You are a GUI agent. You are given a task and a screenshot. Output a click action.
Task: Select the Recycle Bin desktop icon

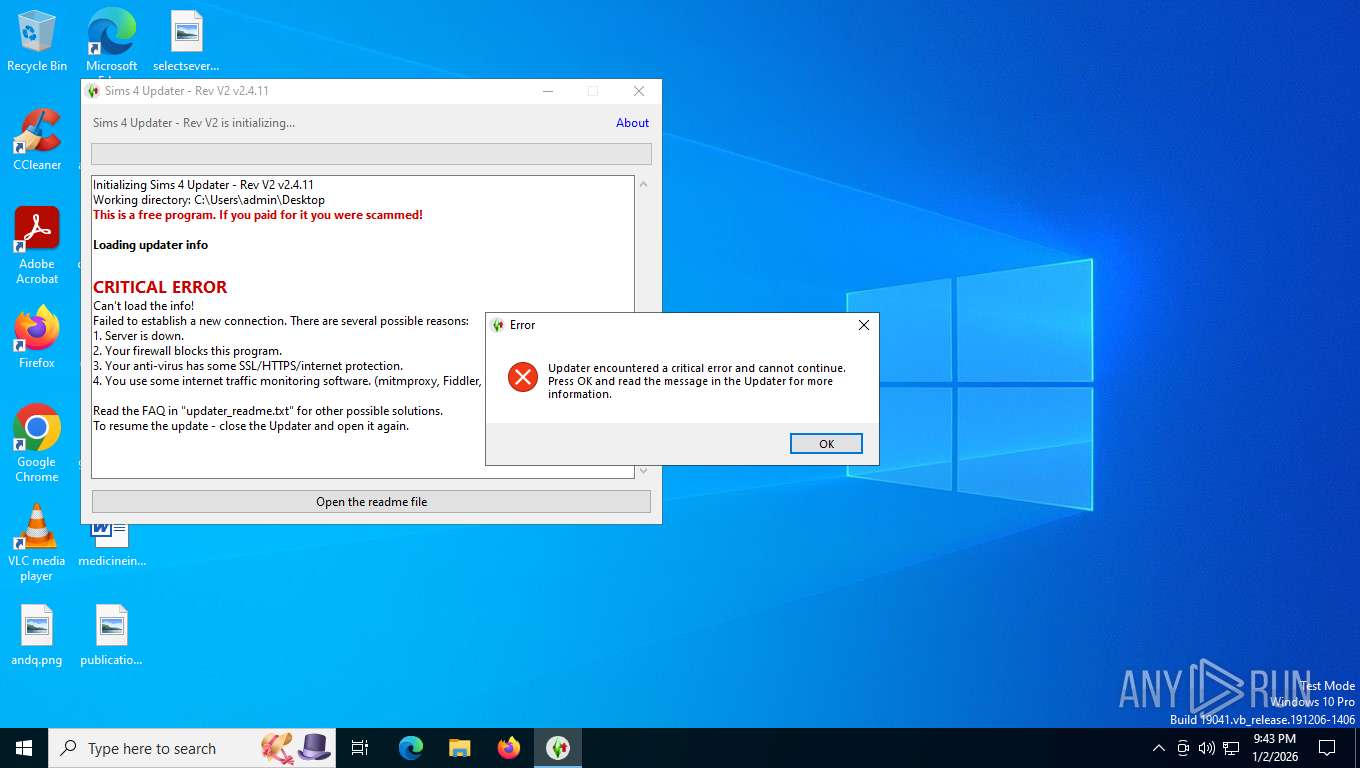pos(37,41)
